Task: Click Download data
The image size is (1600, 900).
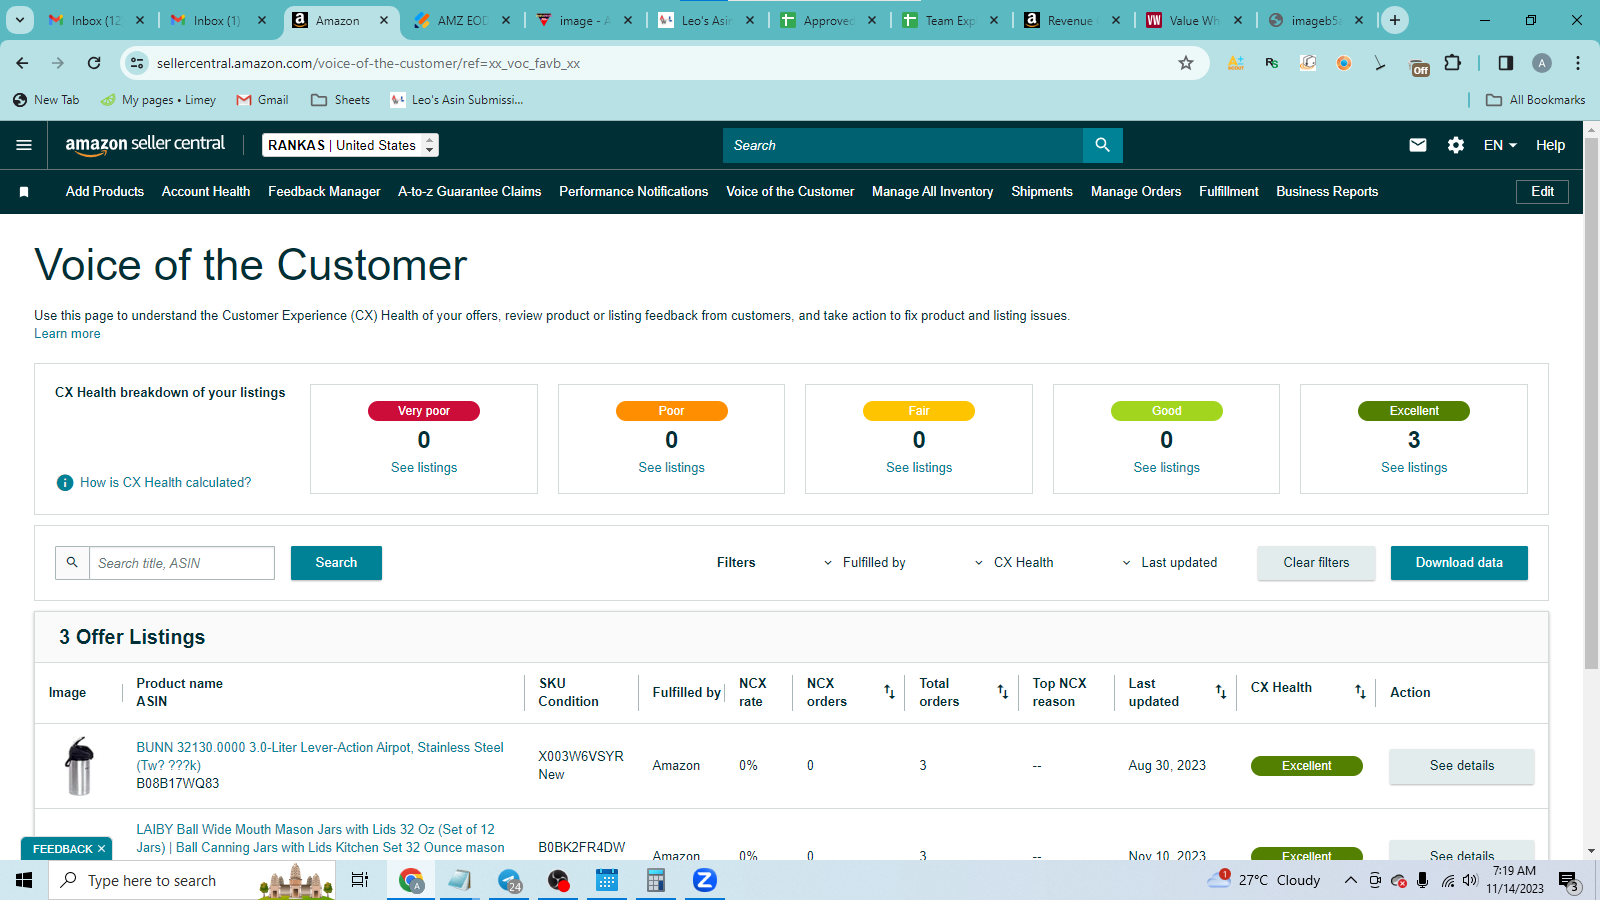Action: click(x=1459, y=563)
